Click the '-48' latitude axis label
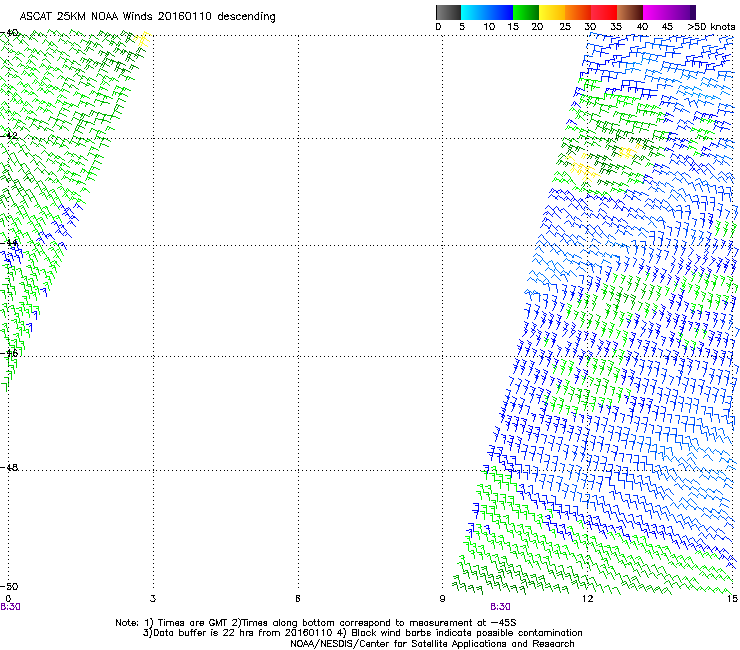The image size is (740, 650). click(x=9, y=467)
